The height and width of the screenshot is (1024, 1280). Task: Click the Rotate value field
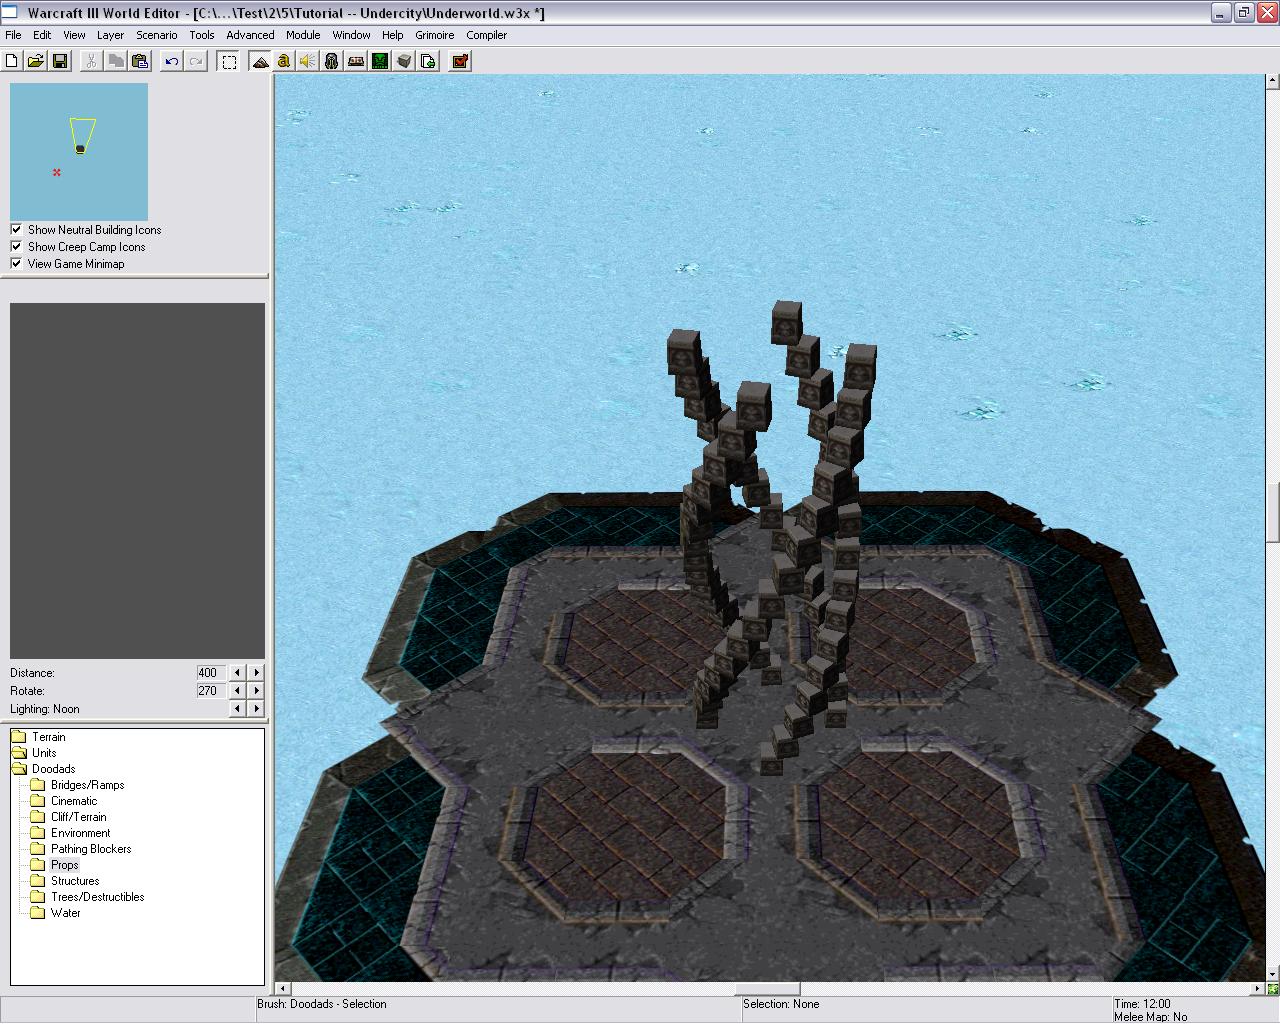click(x=211, y=690)
